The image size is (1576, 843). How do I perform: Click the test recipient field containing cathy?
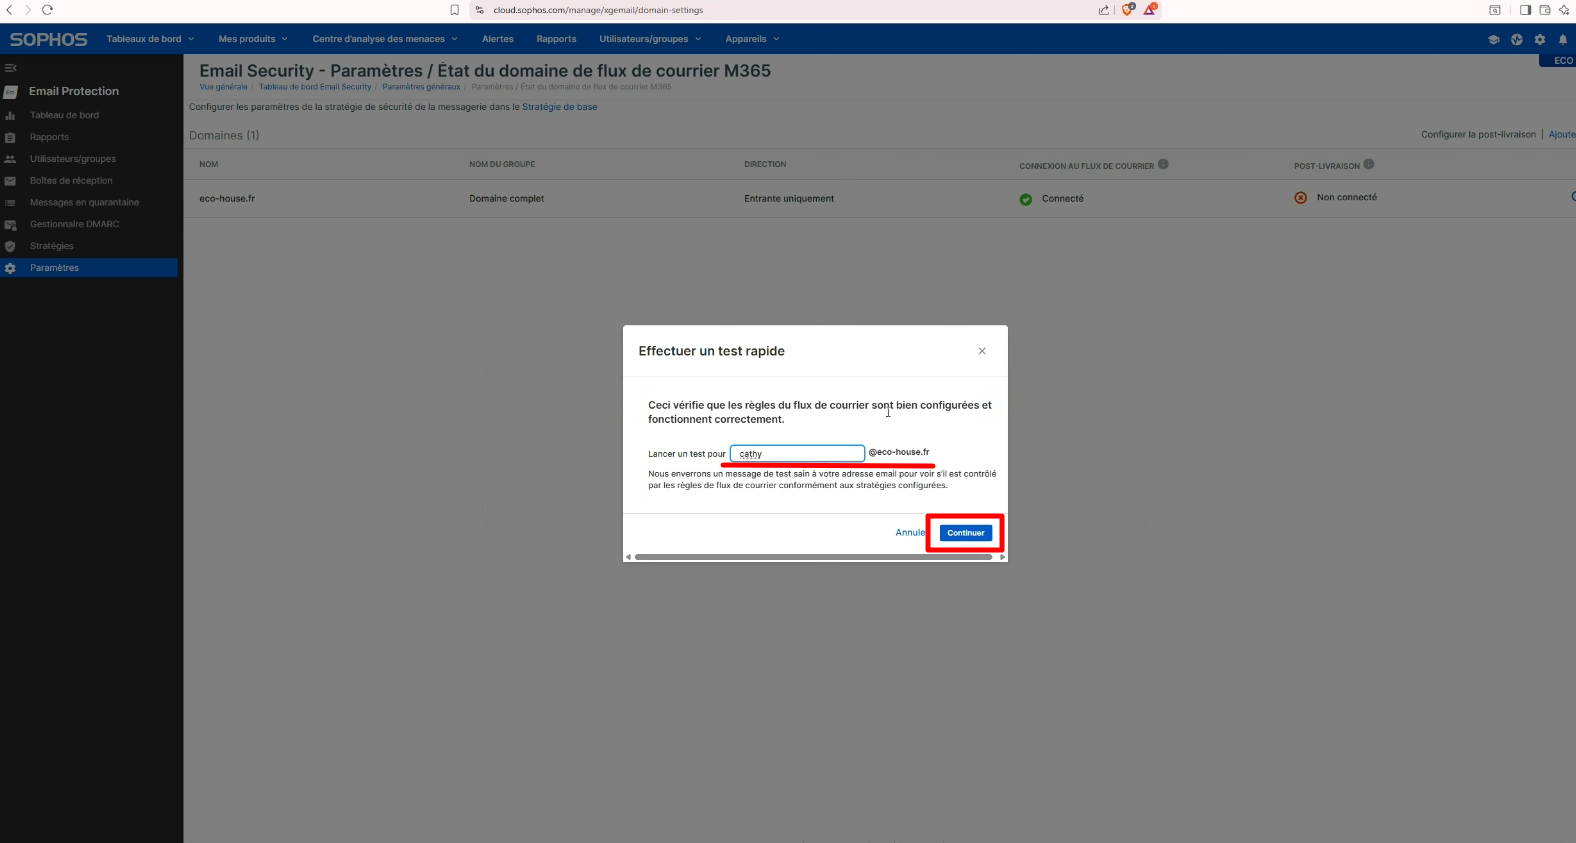797,454
